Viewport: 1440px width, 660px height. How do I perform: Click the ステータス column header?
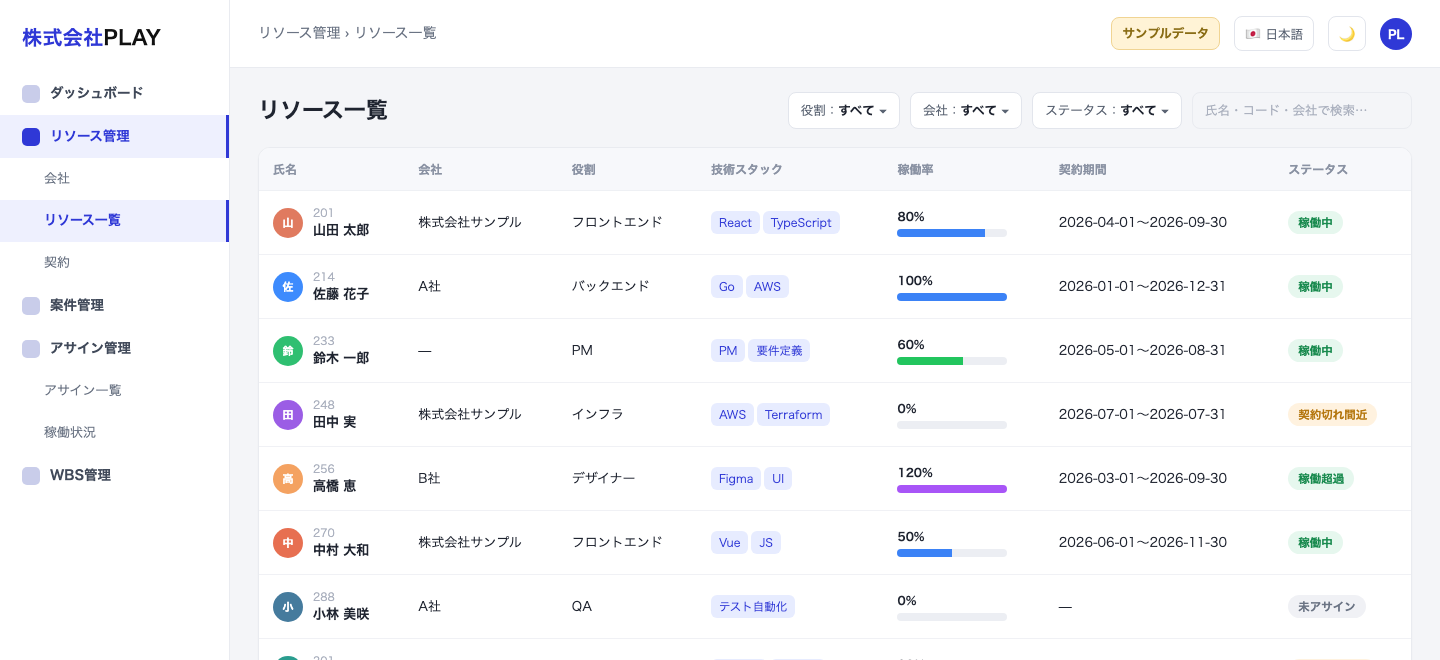[x=1318, y=170]
